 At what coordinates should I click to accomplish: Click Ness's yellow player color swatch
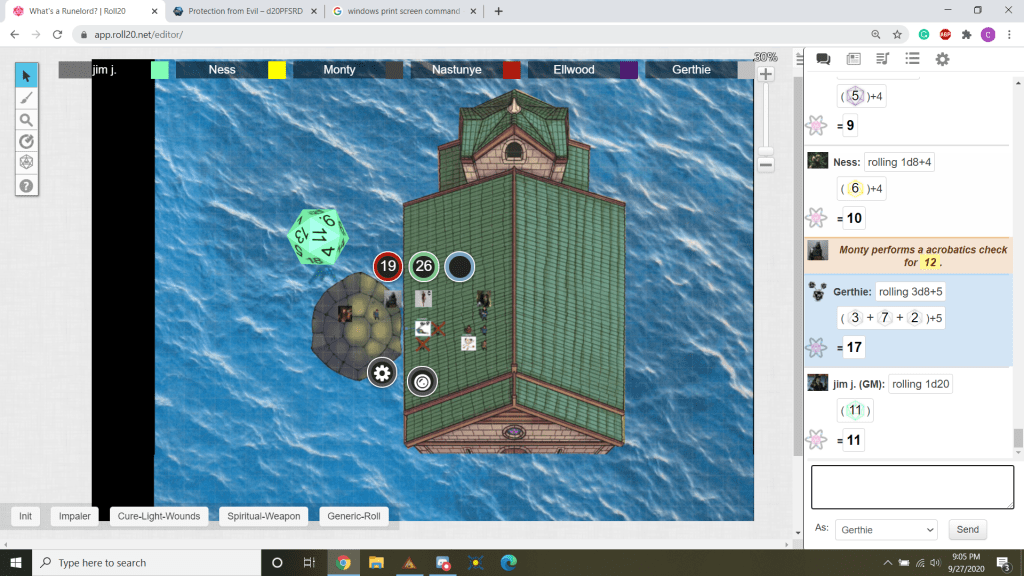[277, 70]
